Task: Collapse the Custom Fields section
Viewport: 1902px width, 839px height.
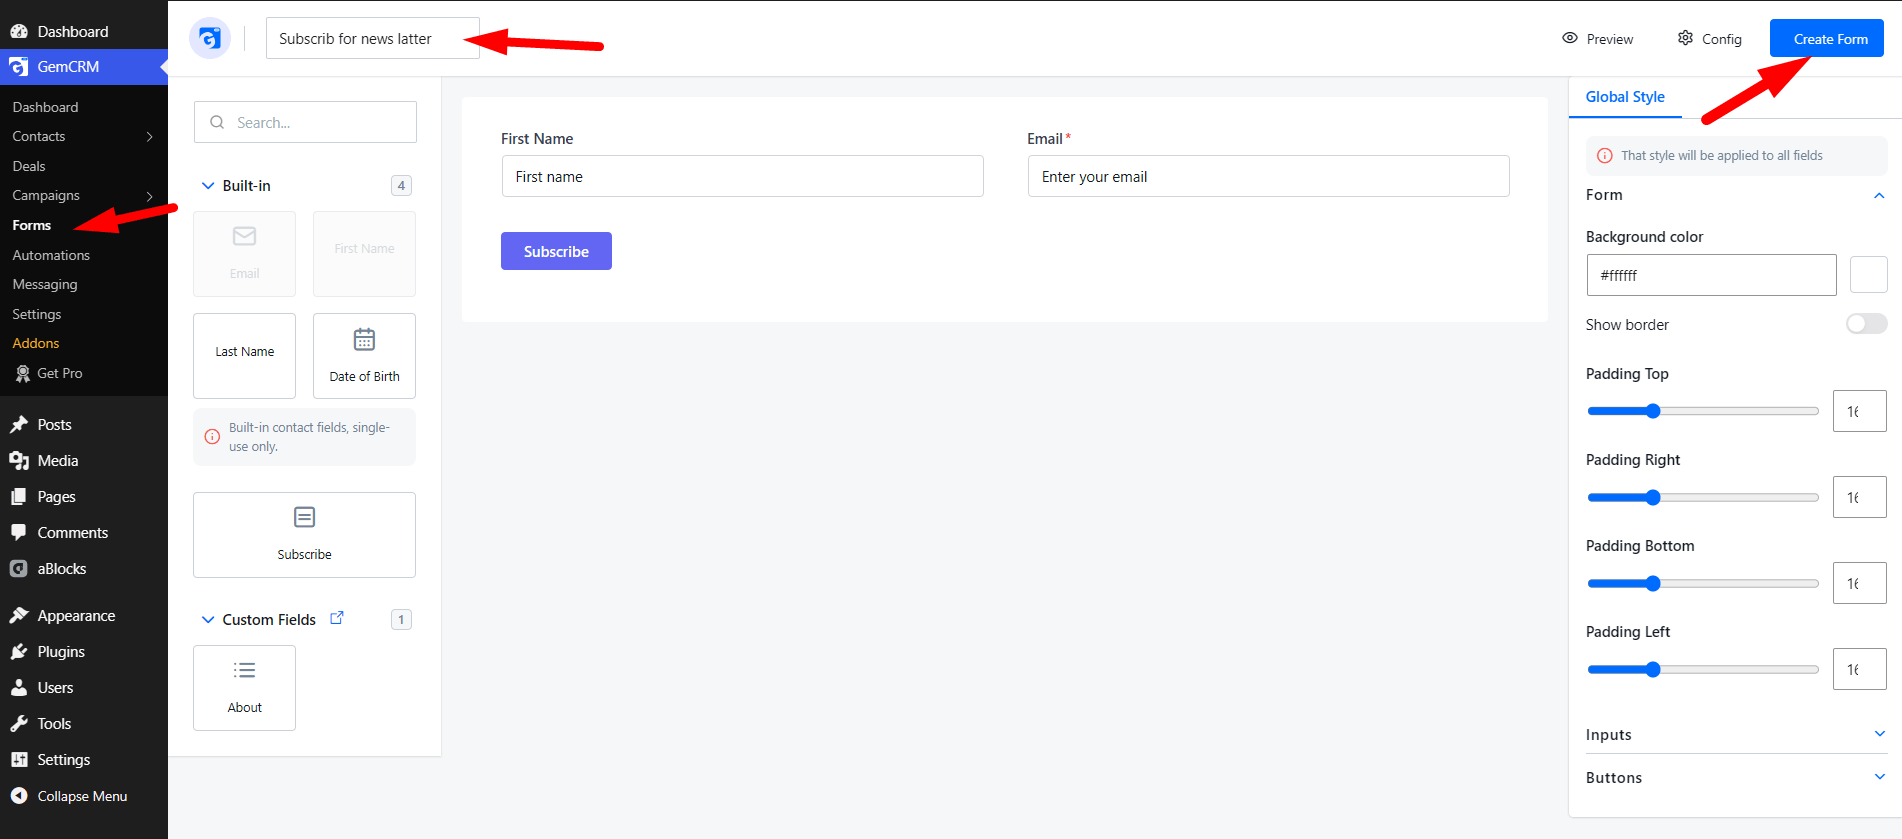Action: (208, 619)
